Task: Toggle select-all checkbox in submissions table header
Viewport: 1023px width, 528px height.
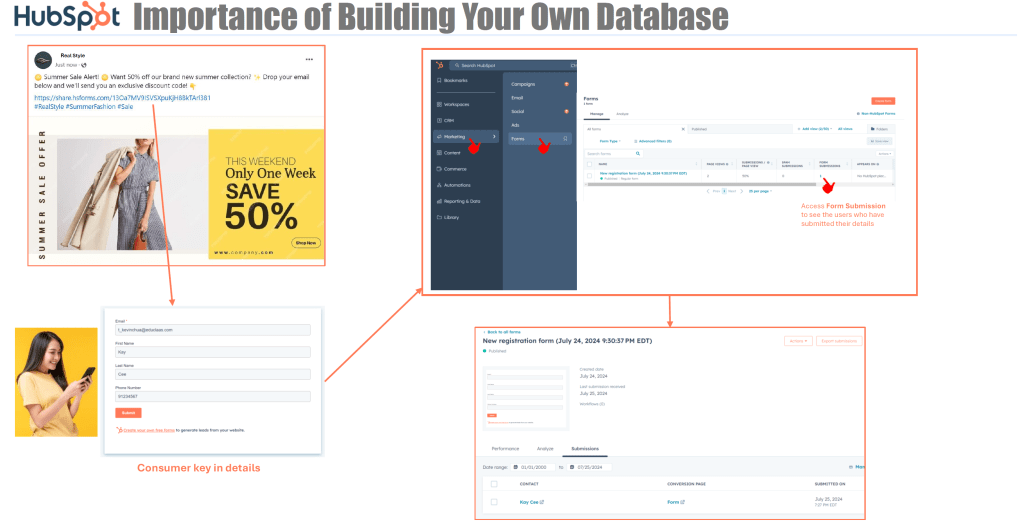Action: pos(494,484)
